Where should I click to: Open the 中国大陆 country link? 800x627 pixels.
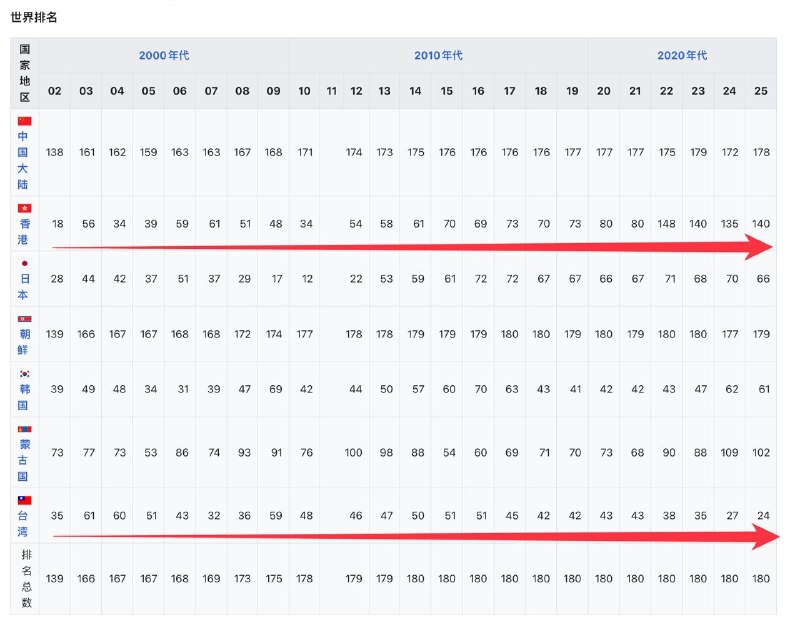[23, 160]
